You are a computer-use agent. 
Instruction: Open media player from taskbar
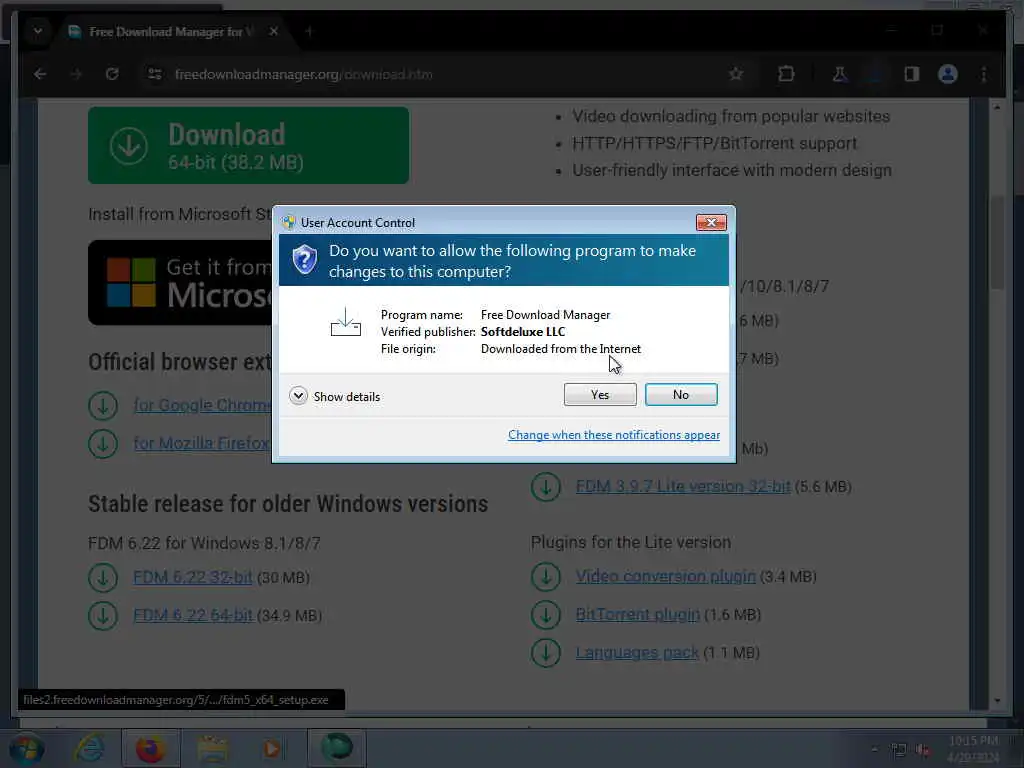272,749
